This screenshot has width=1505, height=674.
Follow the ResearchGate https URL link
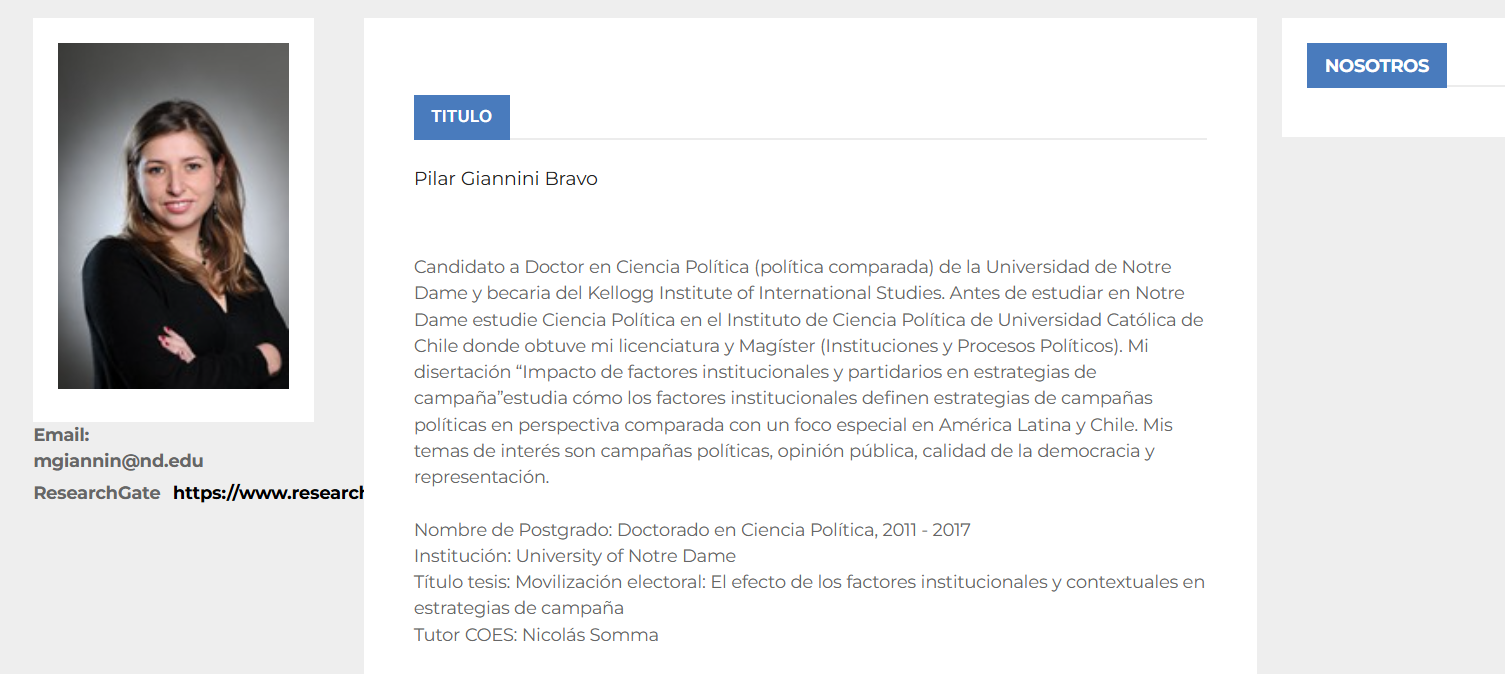(x=268, y=493)
